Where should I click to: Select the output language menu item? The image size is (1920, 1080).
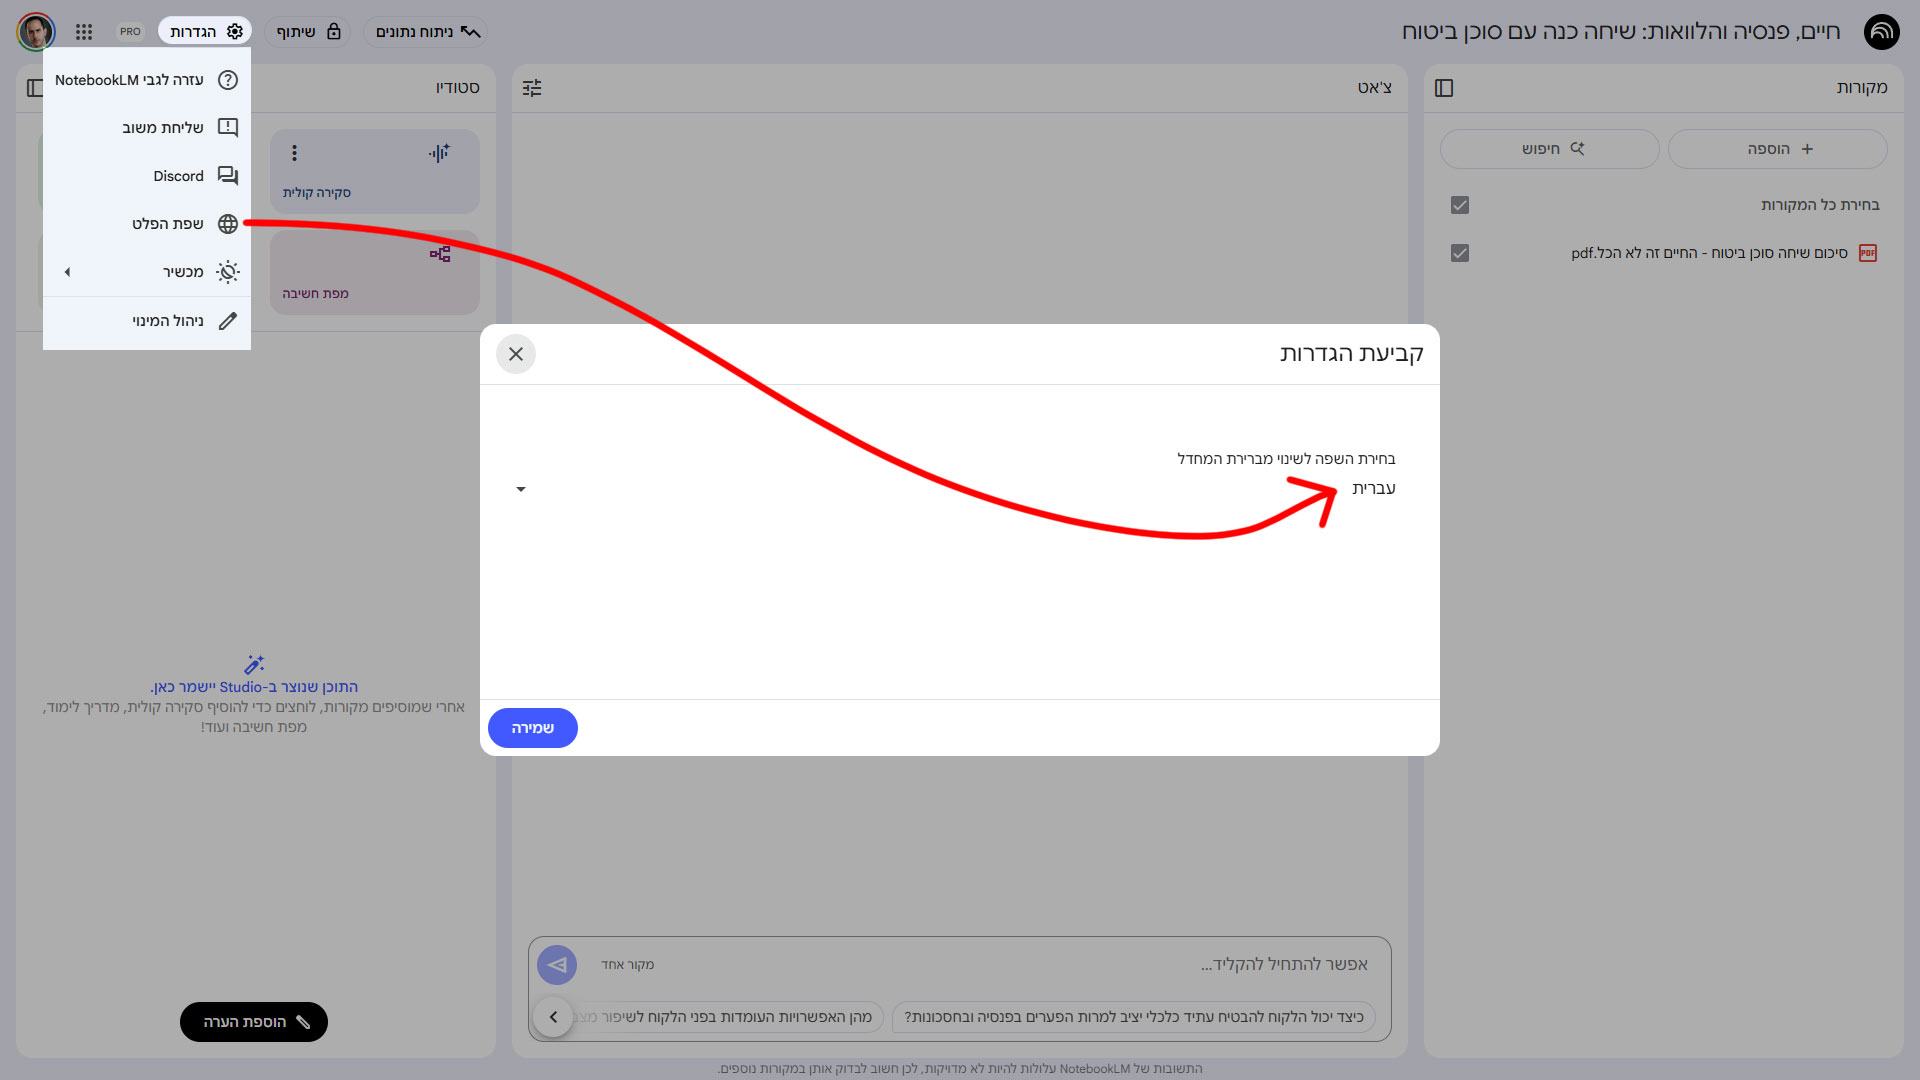point(168,224)
